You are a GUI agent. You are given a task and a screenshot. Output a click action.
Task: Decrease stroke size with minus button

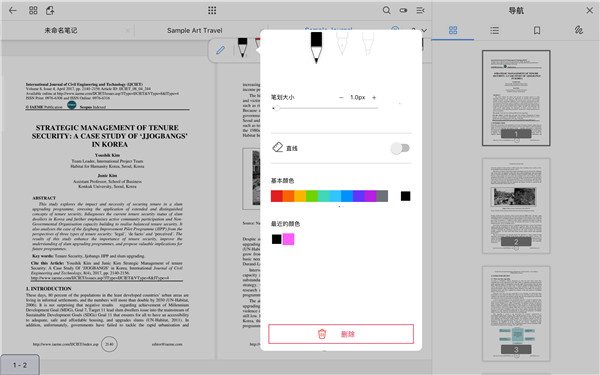341,98
